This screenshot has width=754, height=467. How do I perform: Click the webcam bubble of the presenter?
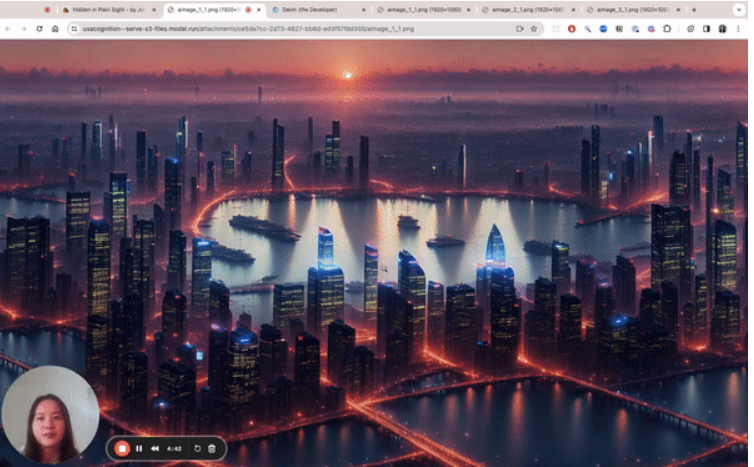coord(50,415)
